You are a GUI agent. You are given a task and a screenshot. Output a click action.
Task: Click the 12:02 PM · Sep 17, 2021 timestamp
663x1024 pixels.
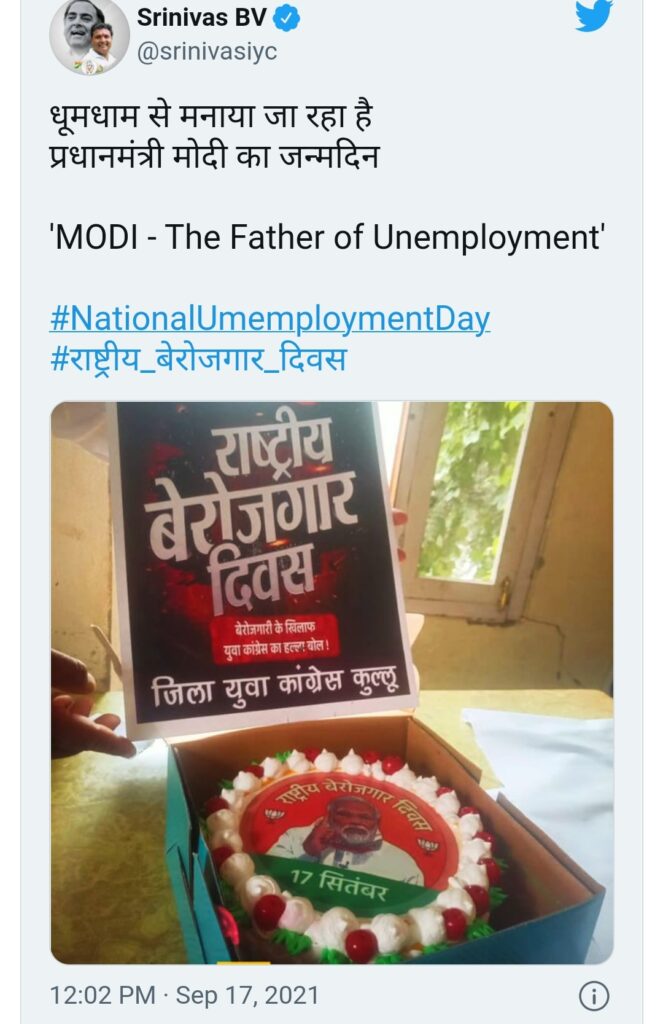[185, 996]
